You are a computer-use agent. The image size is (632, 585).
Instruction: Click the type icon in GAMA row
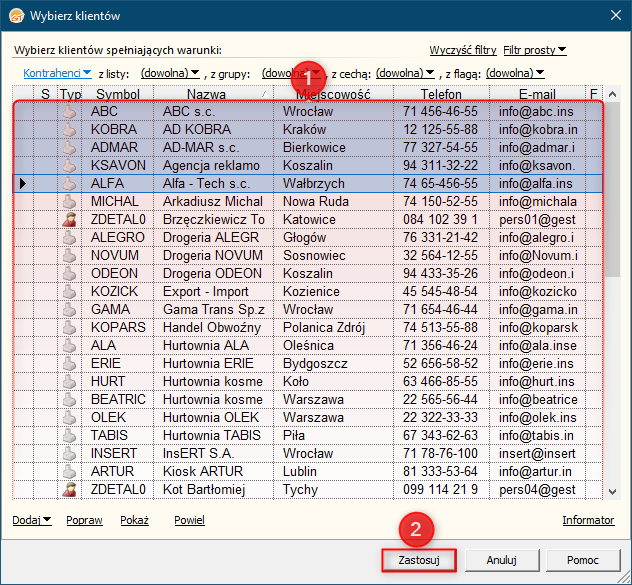70,310
